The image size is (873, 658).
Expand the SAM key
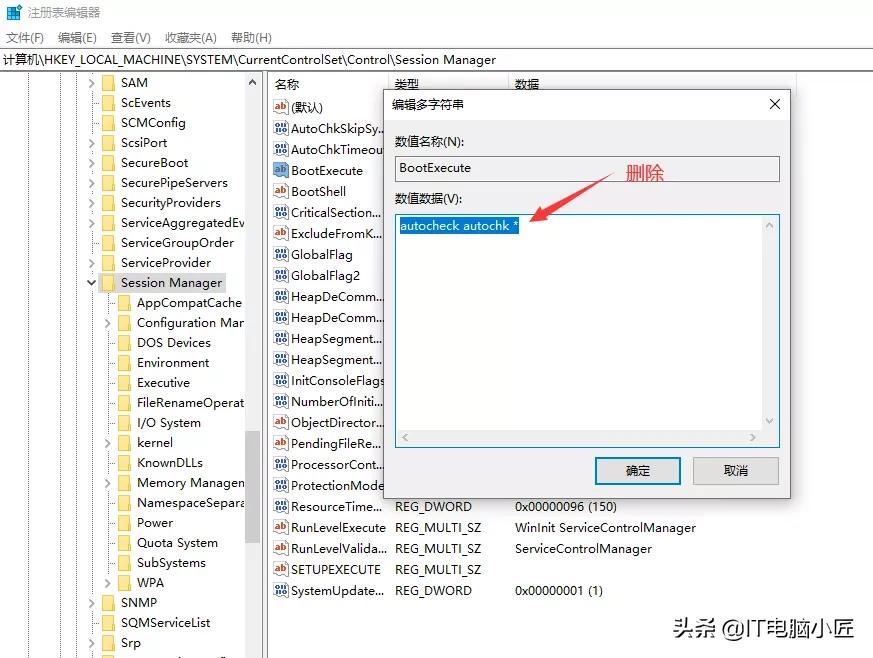click(91, 83)
